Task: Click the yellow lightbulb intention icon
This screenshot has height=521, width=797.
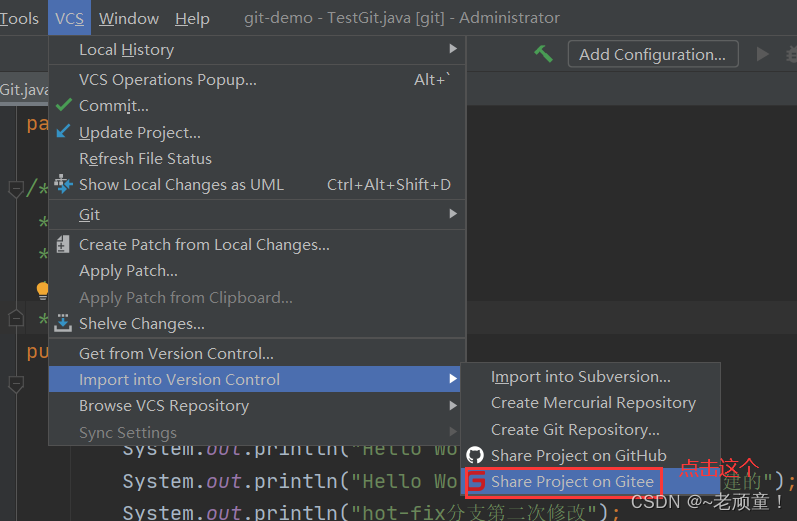Action: click(x=42, y=290)
